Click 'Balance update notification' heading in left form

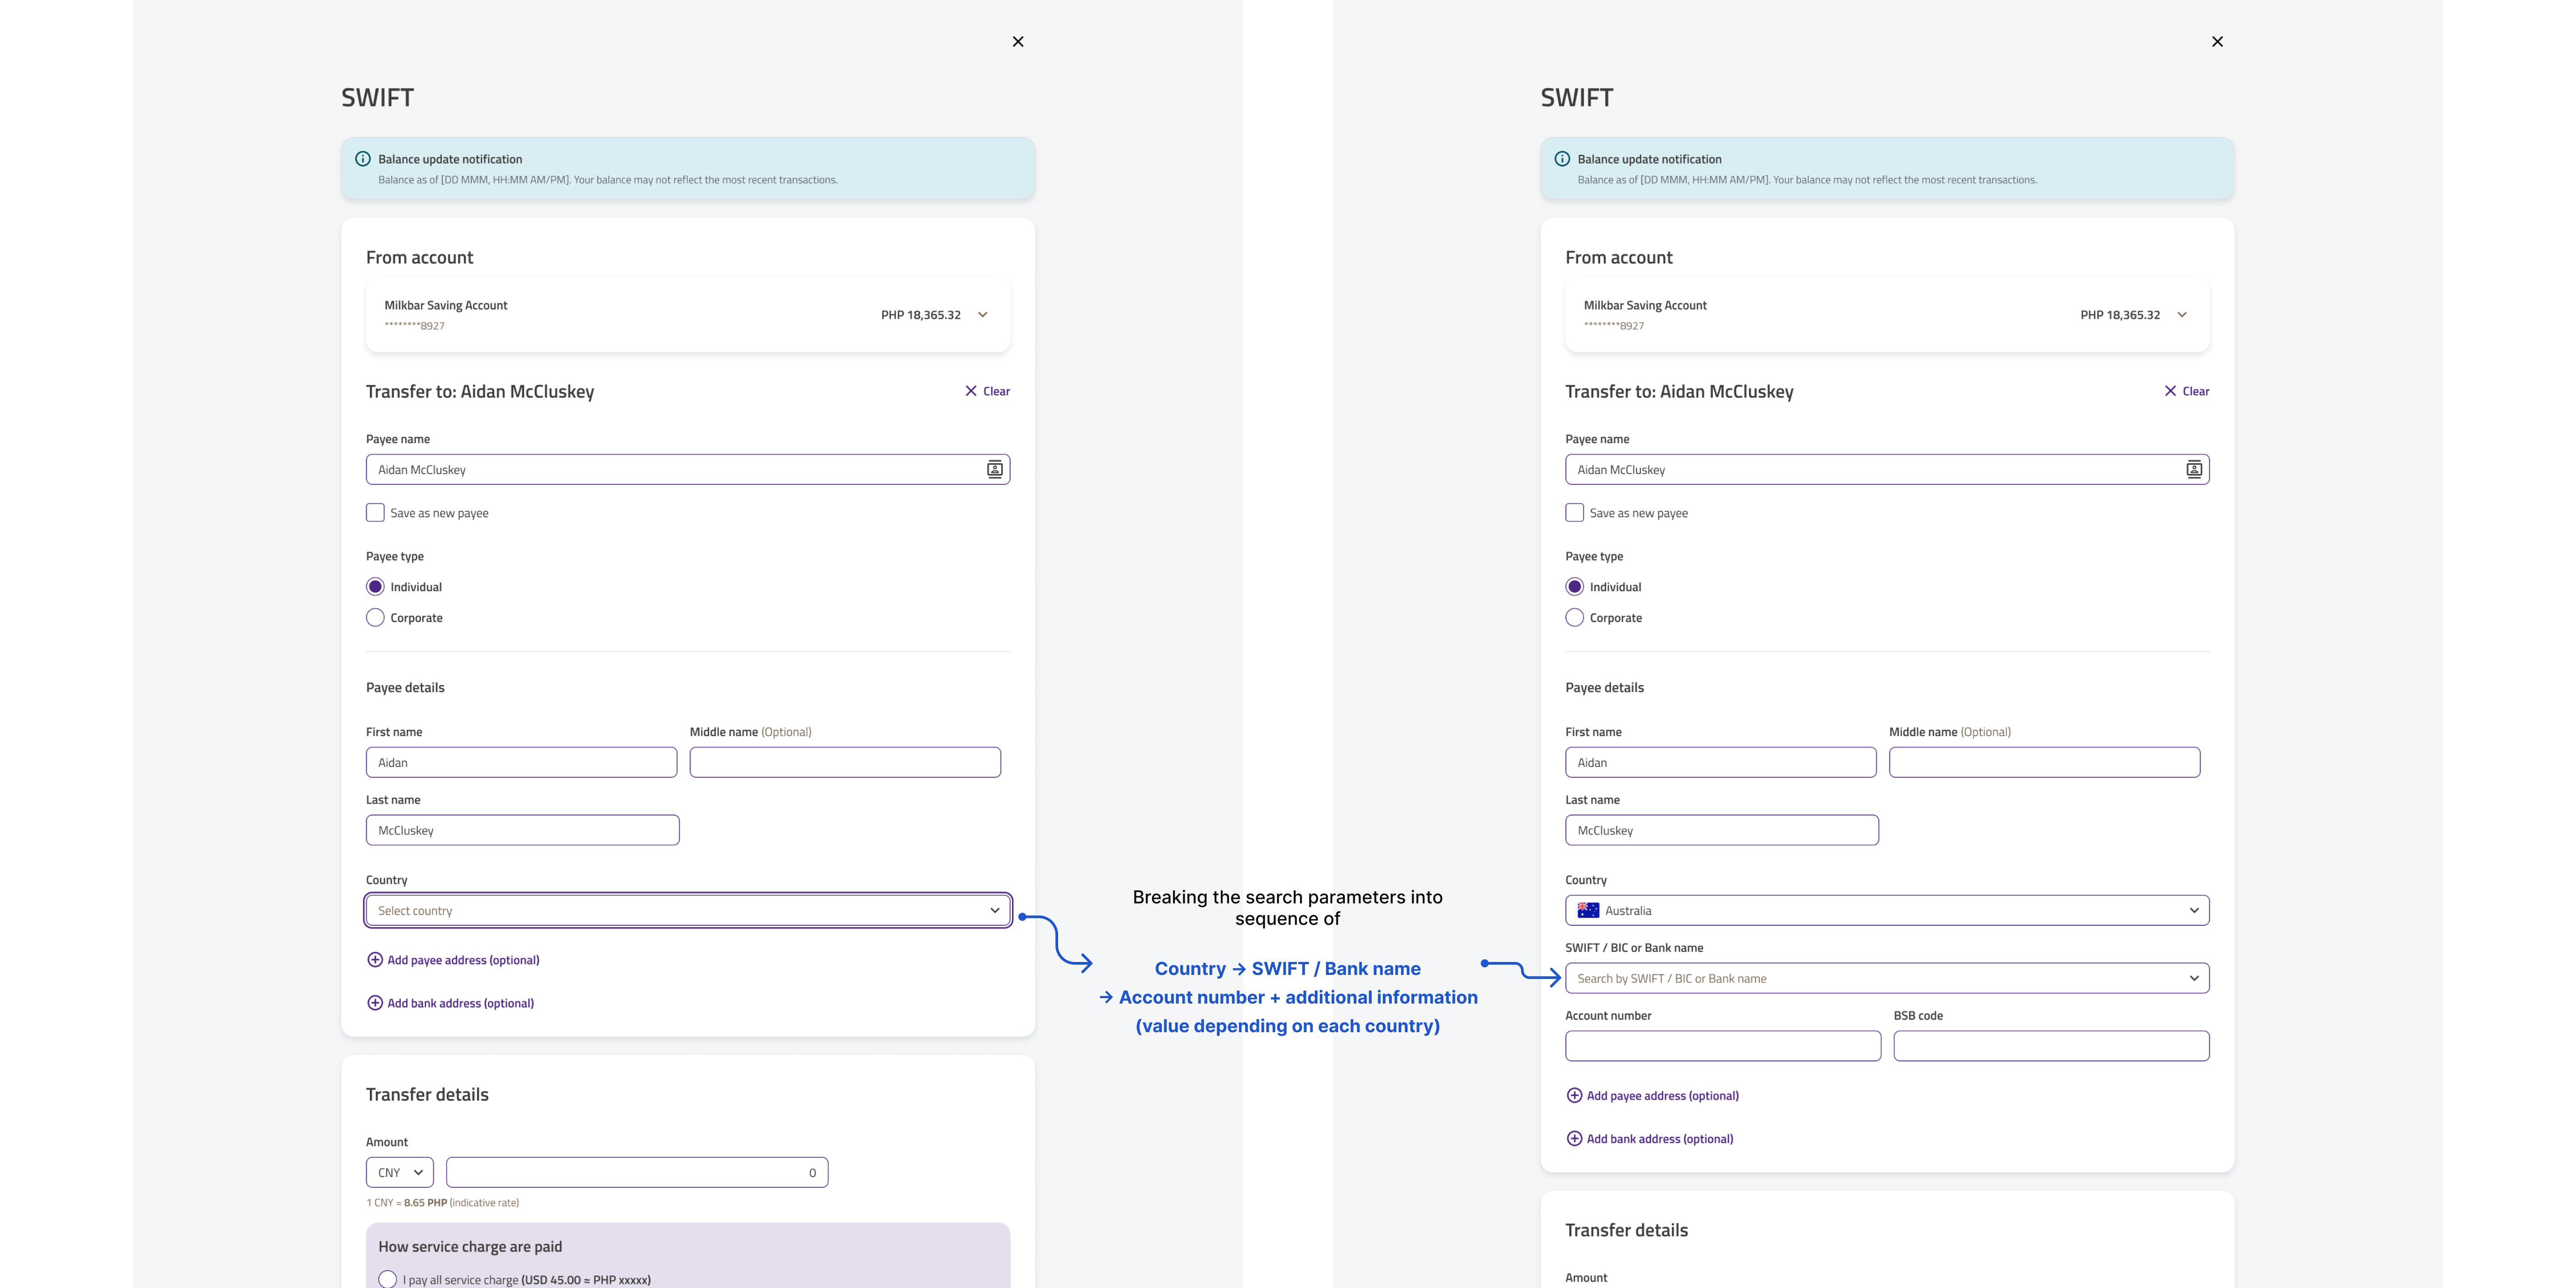(x=450, y=159)
